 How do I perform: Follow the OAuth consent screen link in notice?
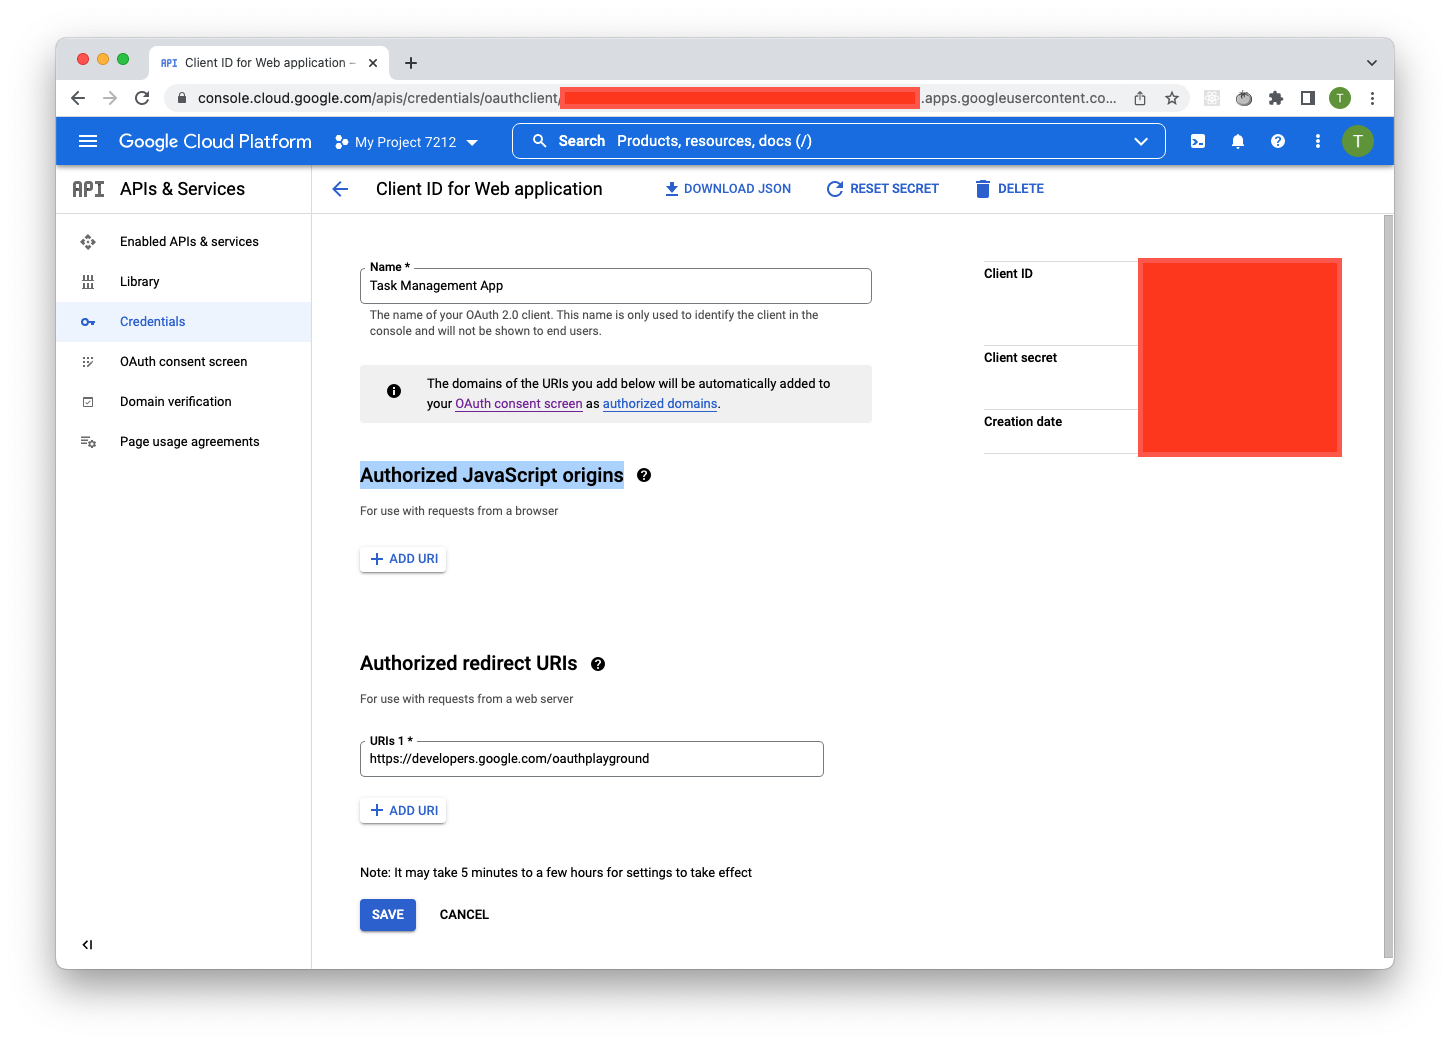tap(519, 404)
